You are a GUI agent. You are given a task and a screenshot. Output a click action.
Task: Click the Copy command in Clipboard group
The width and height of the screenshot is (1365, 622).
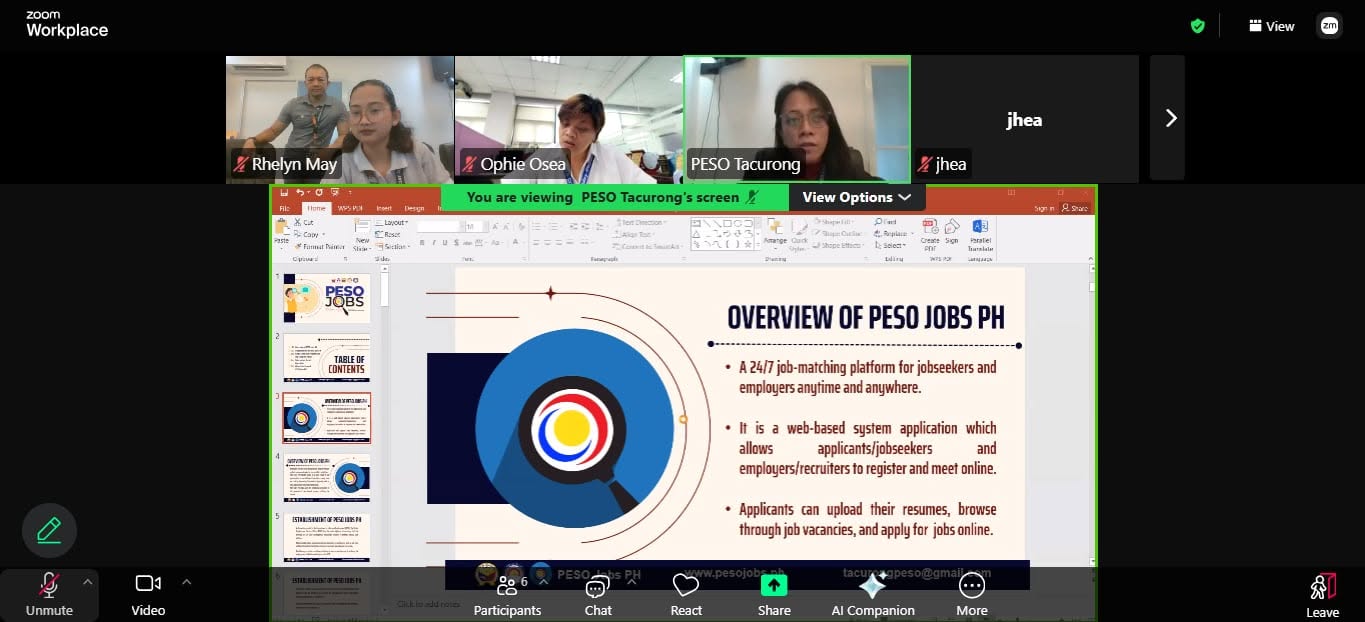tap(310, 234)
